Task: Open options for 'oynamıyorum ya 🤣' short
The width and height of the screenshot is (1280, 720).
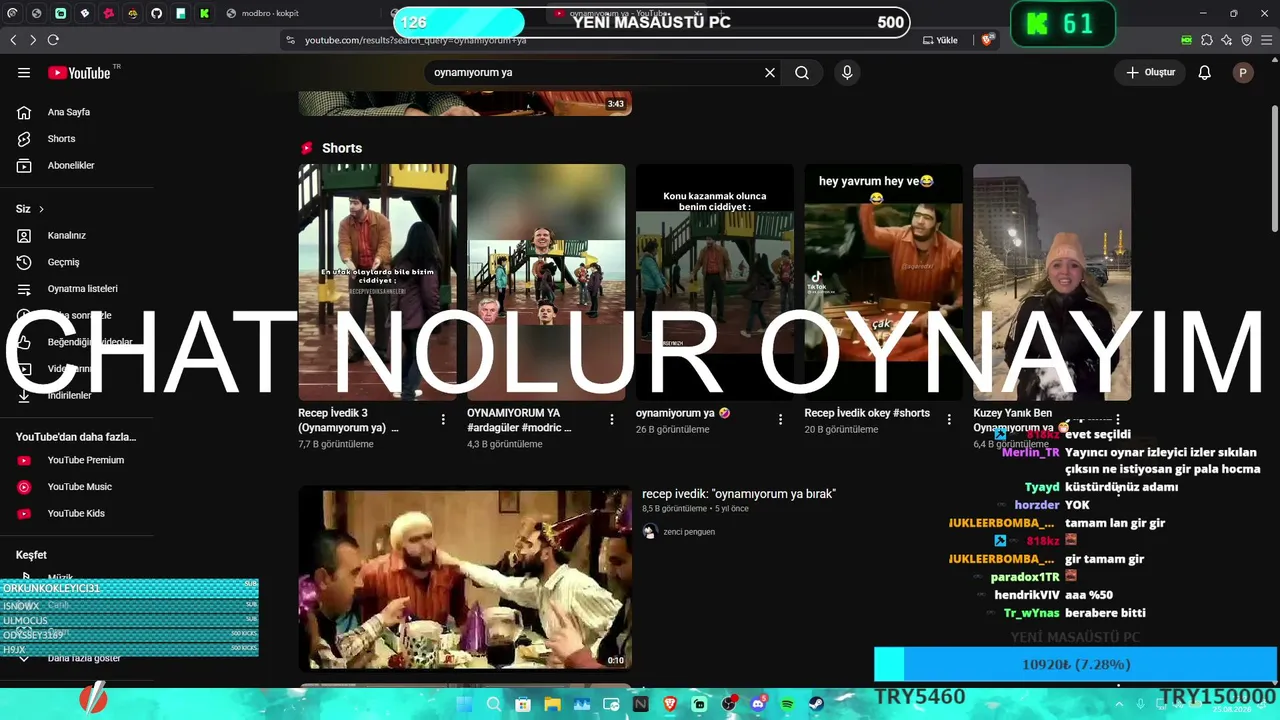Action: point(781,420)
